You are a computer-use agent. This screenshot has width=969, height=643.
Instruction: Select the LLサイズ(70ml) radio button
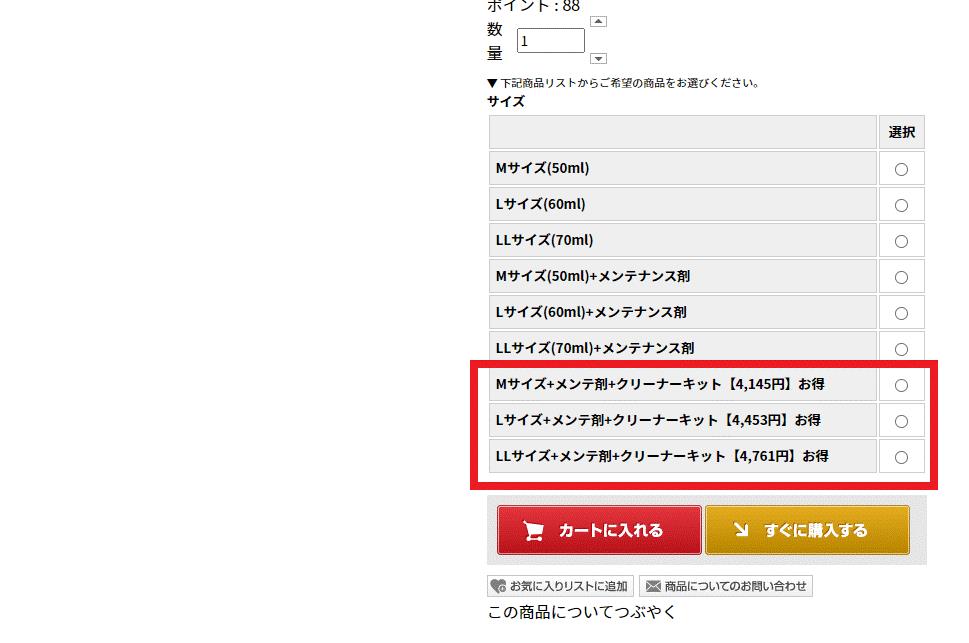[901, 241]
